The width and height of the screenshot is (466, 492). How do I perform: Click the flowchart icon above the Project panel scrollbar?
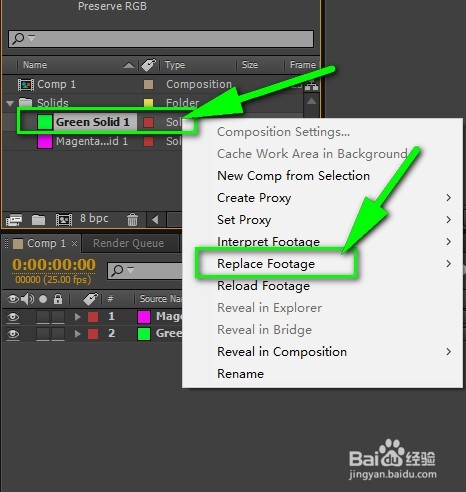click(x=311, y=87)
